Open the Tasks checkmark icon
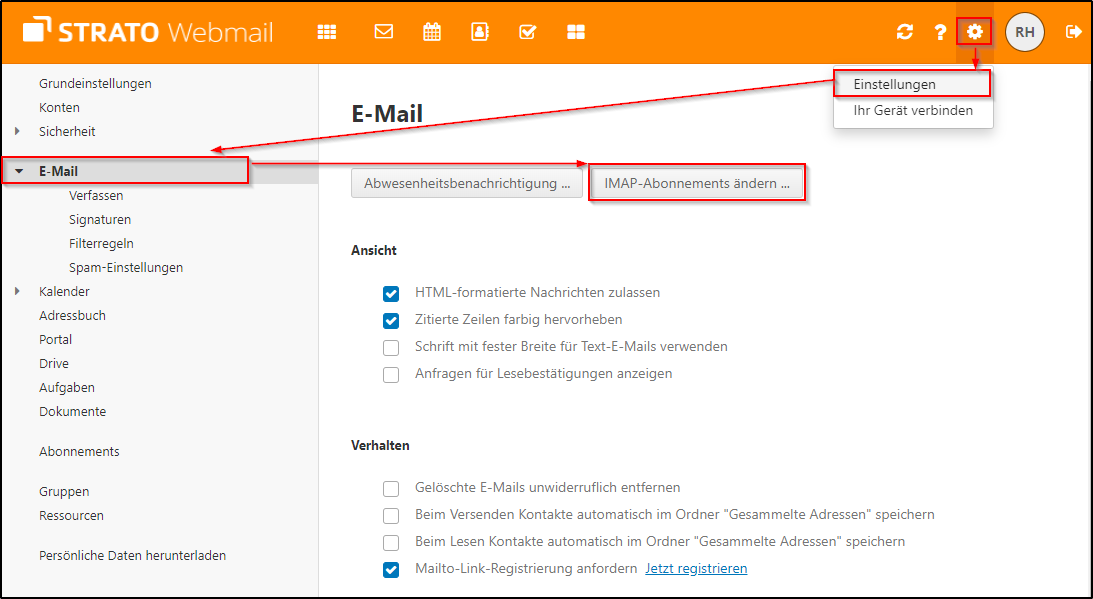Screen dimensions: 1093x599 click(528, 32)
